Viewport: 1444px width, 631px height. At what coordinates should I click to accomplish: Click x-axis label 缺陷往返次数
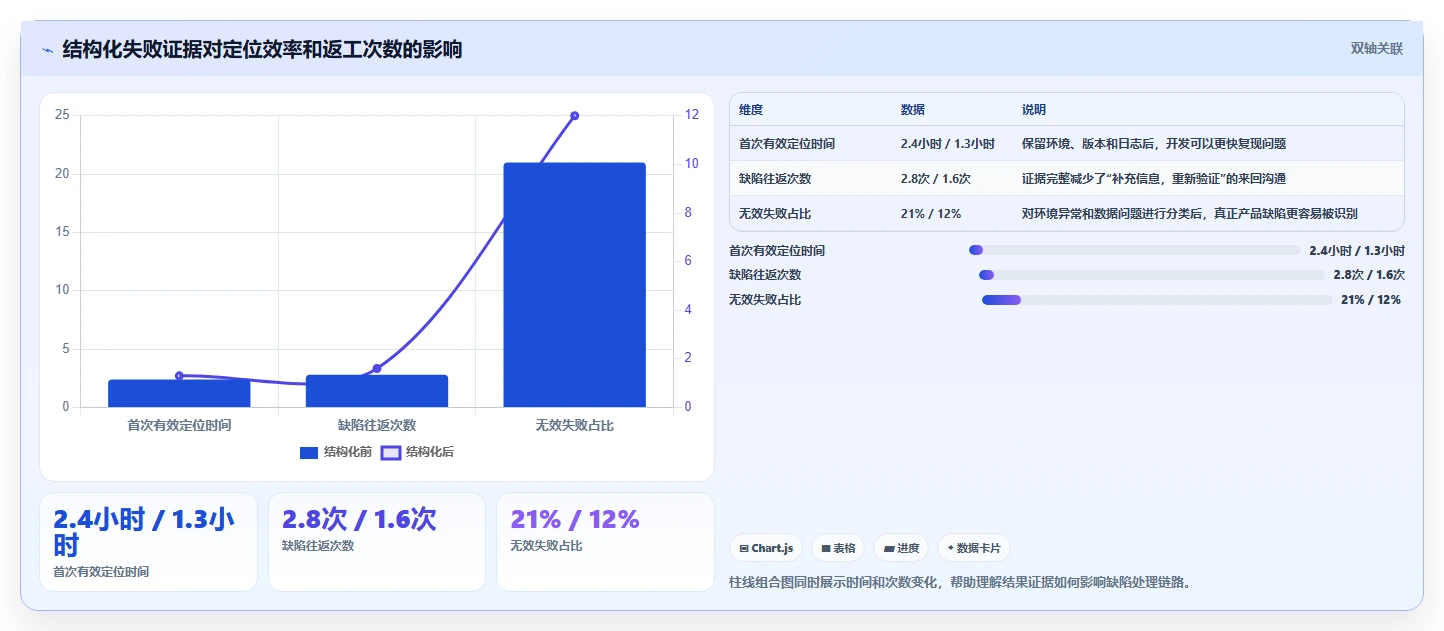pos(377,425)
